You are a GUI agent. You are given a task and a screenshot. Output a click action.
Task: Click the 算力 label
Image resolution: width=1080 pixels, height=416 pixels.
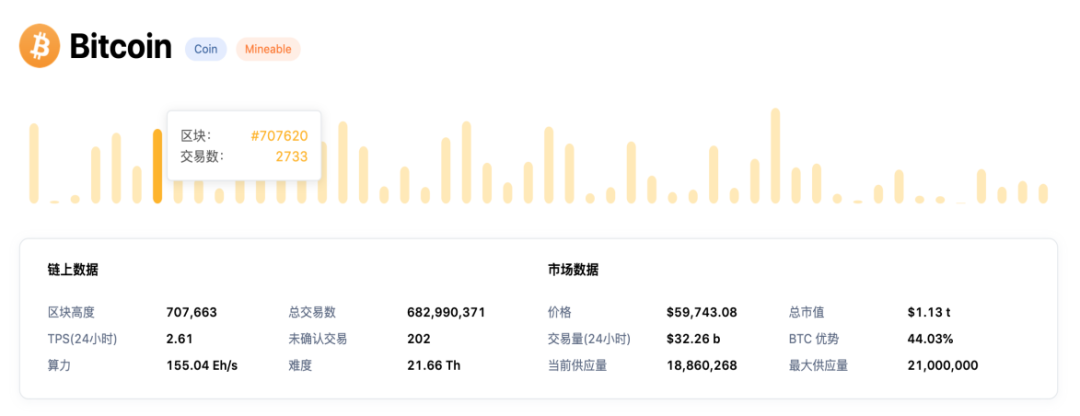59,366
